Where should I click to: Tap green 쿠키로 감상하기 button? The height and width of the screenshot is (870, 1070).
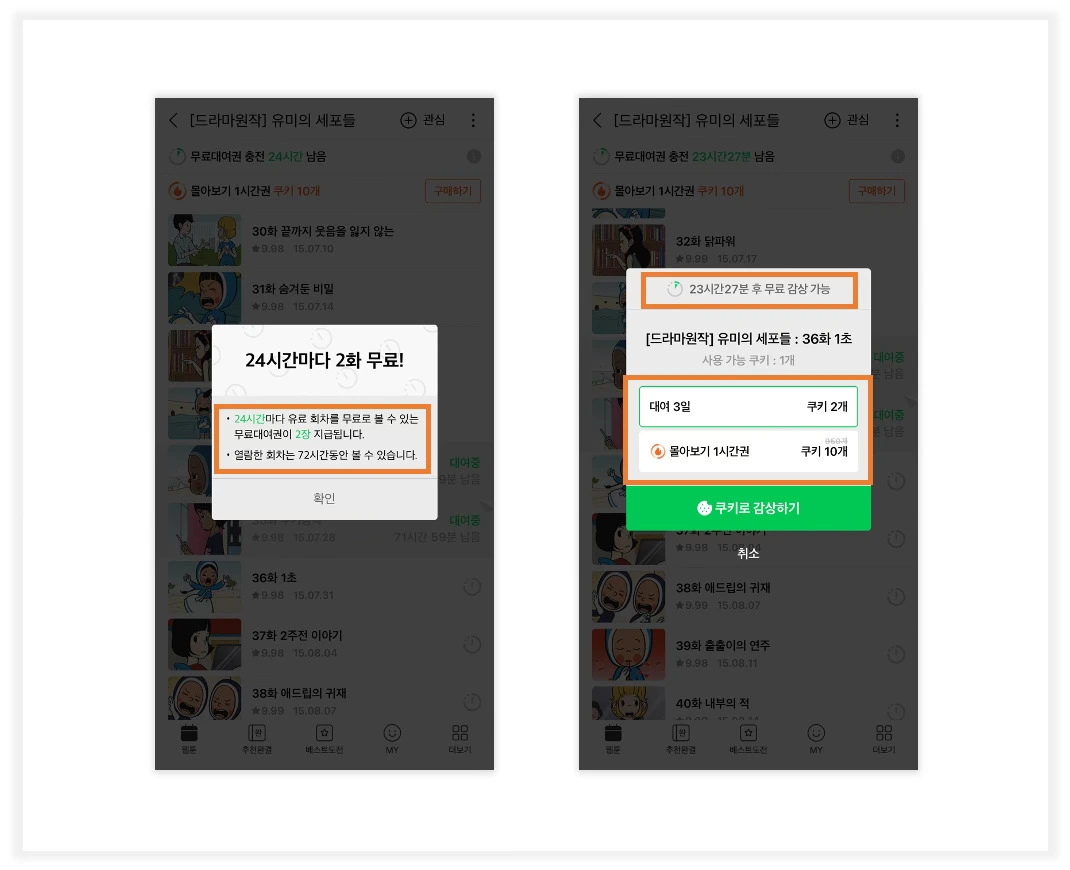(748, 508)
